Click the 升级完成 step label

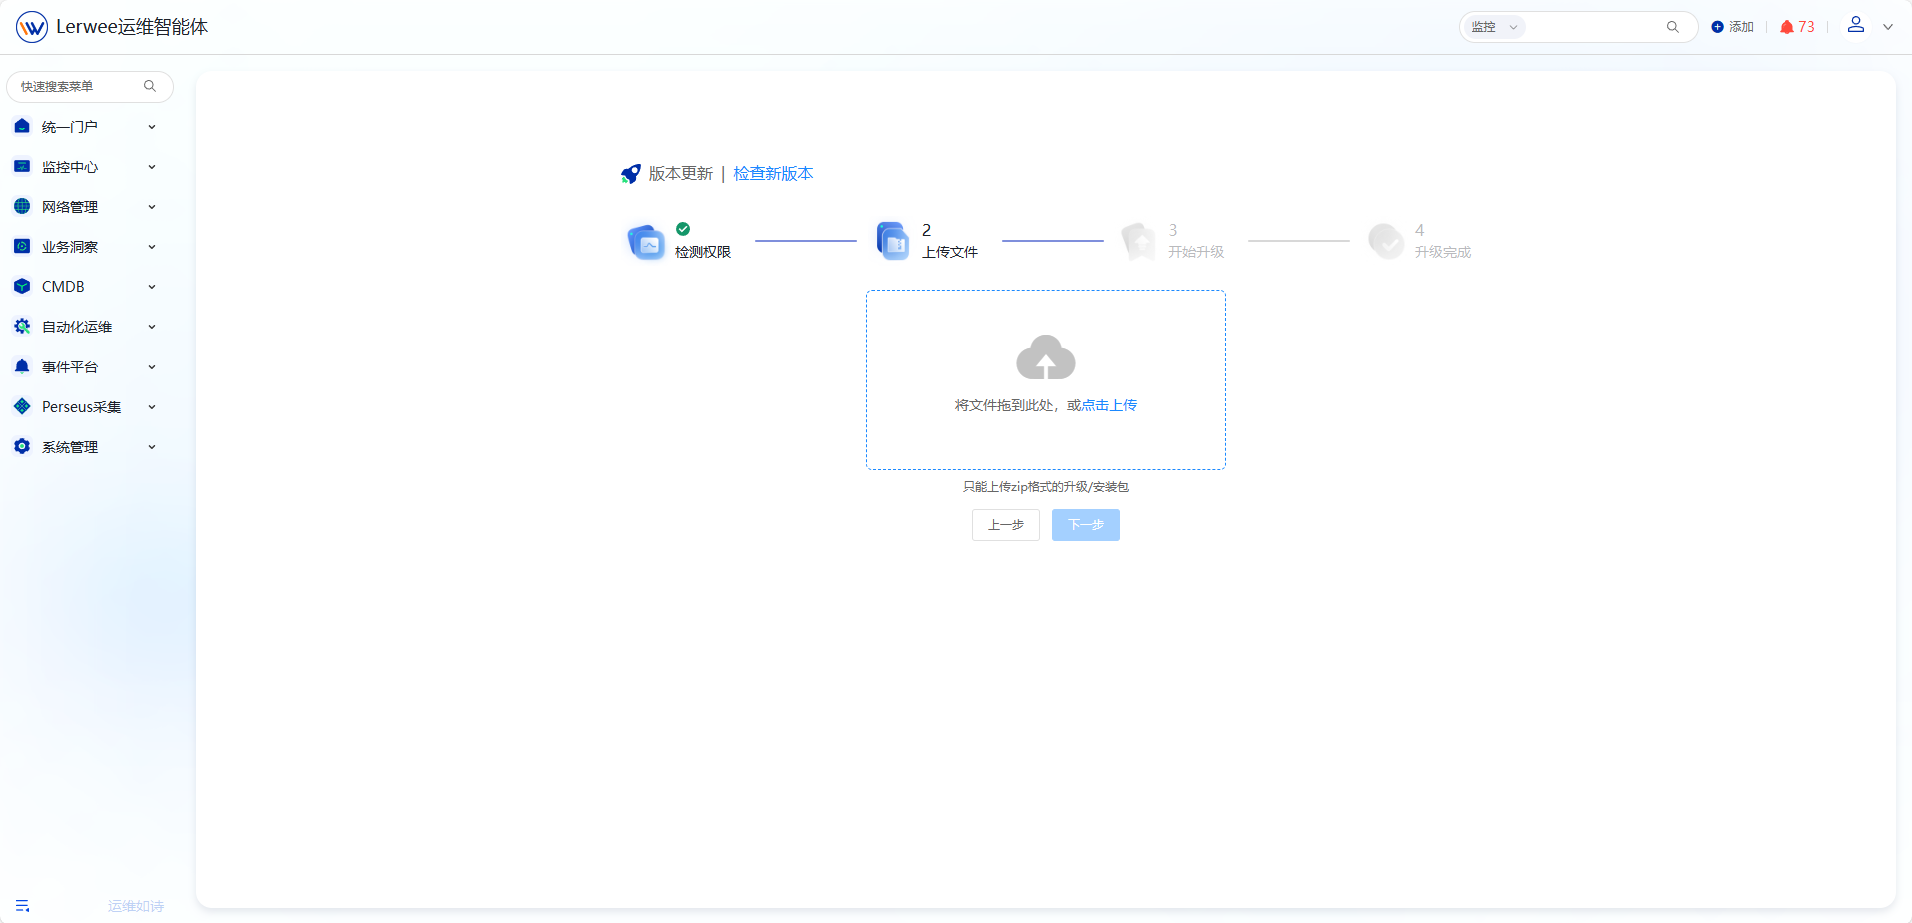coord(1443,252)
